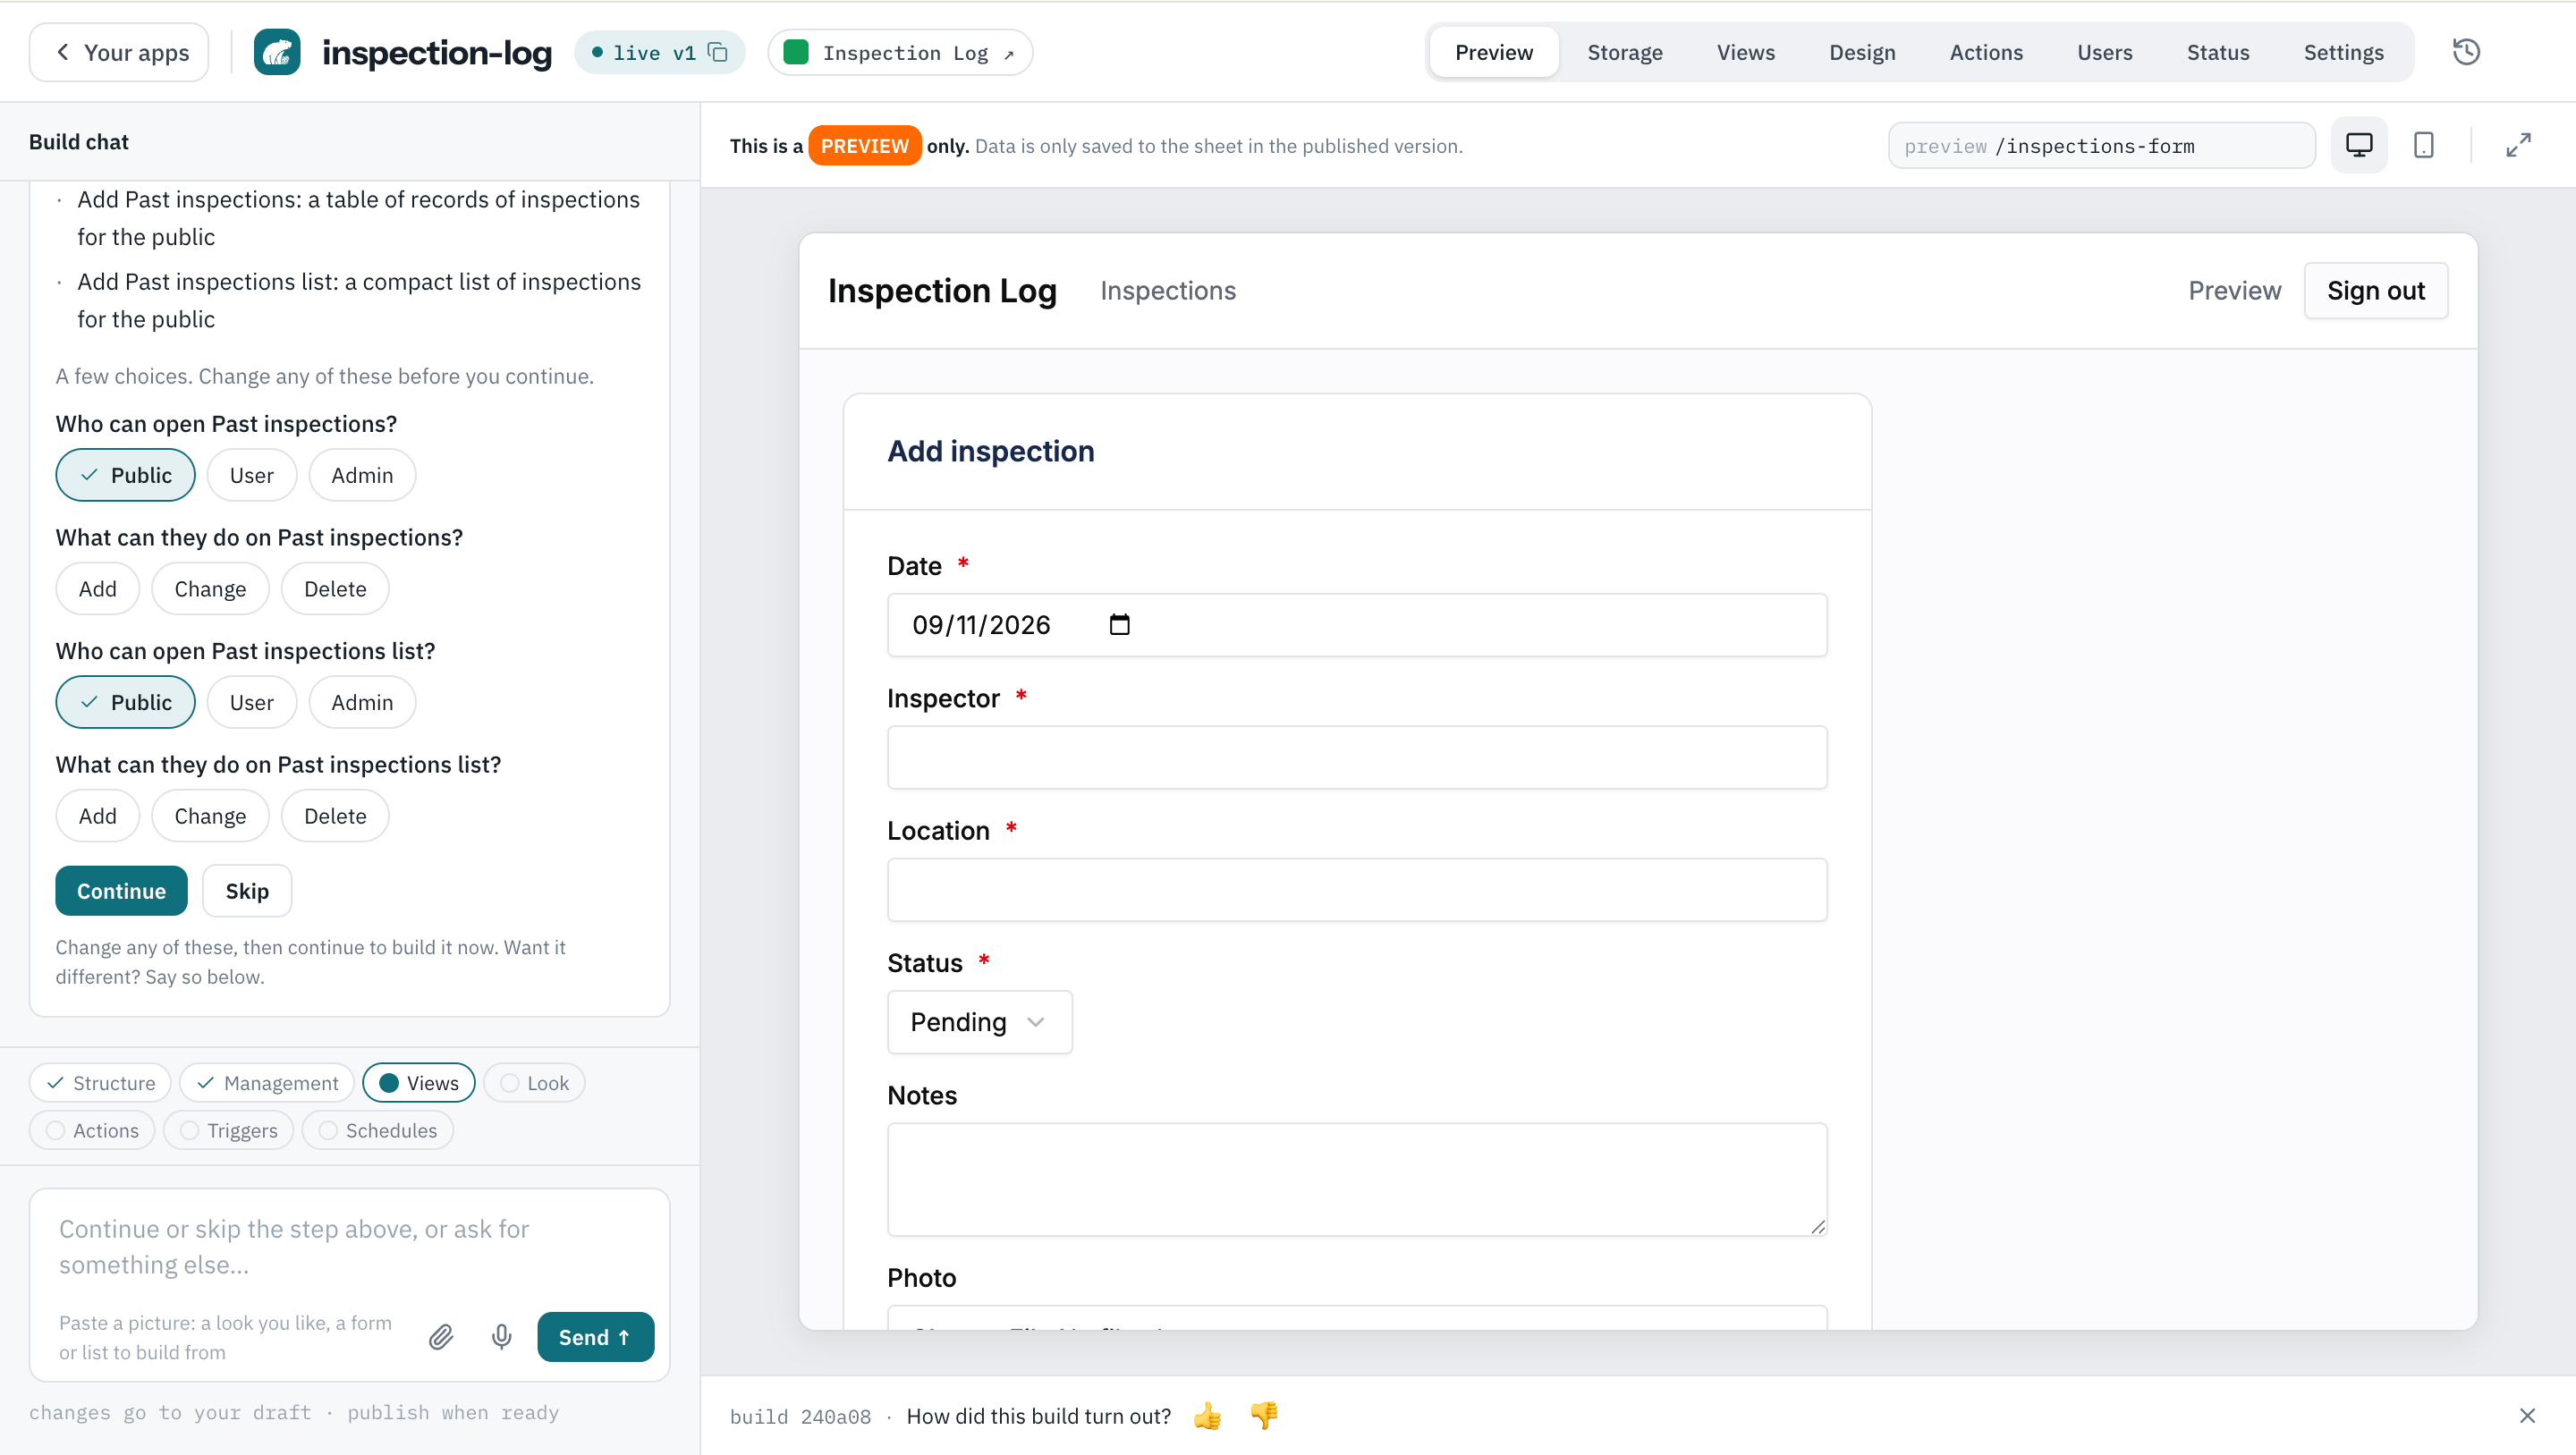Select Public for Past inspections access
Screen dimensions: 2576x1455
click(125, 475)
